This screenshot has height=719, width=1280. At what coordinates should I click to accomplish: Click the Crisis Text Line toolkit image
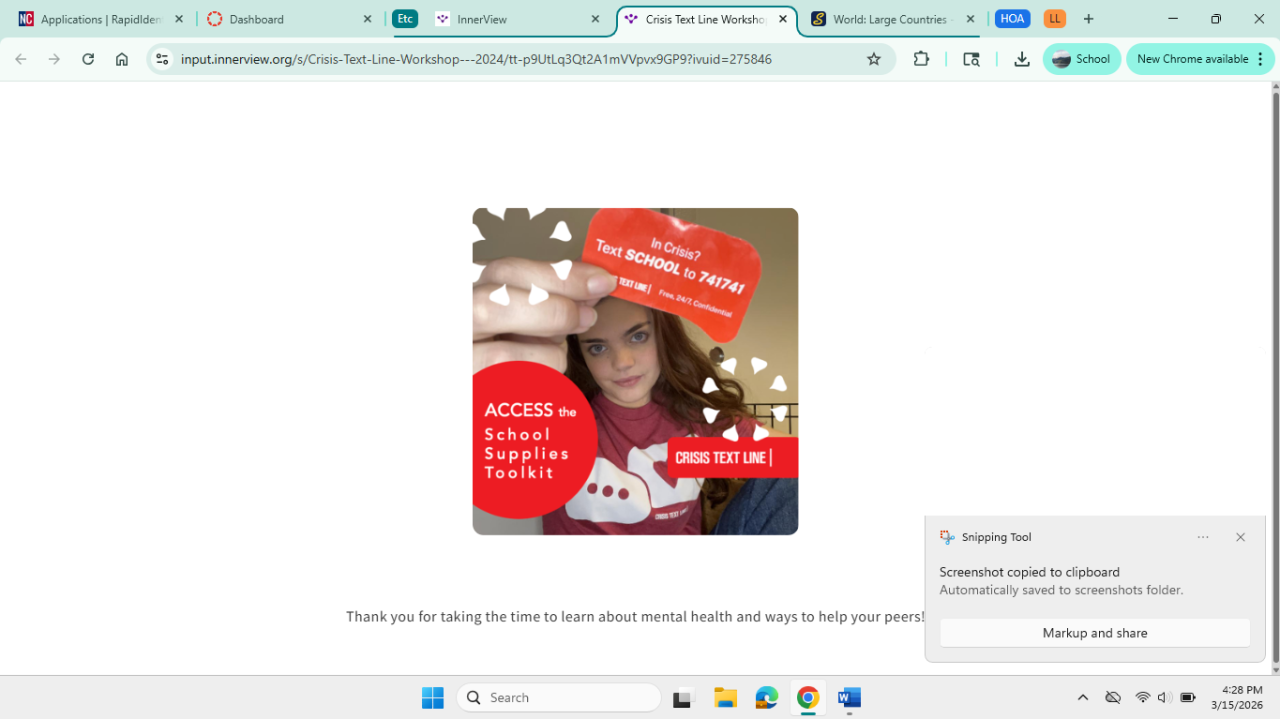click(635, 371)
